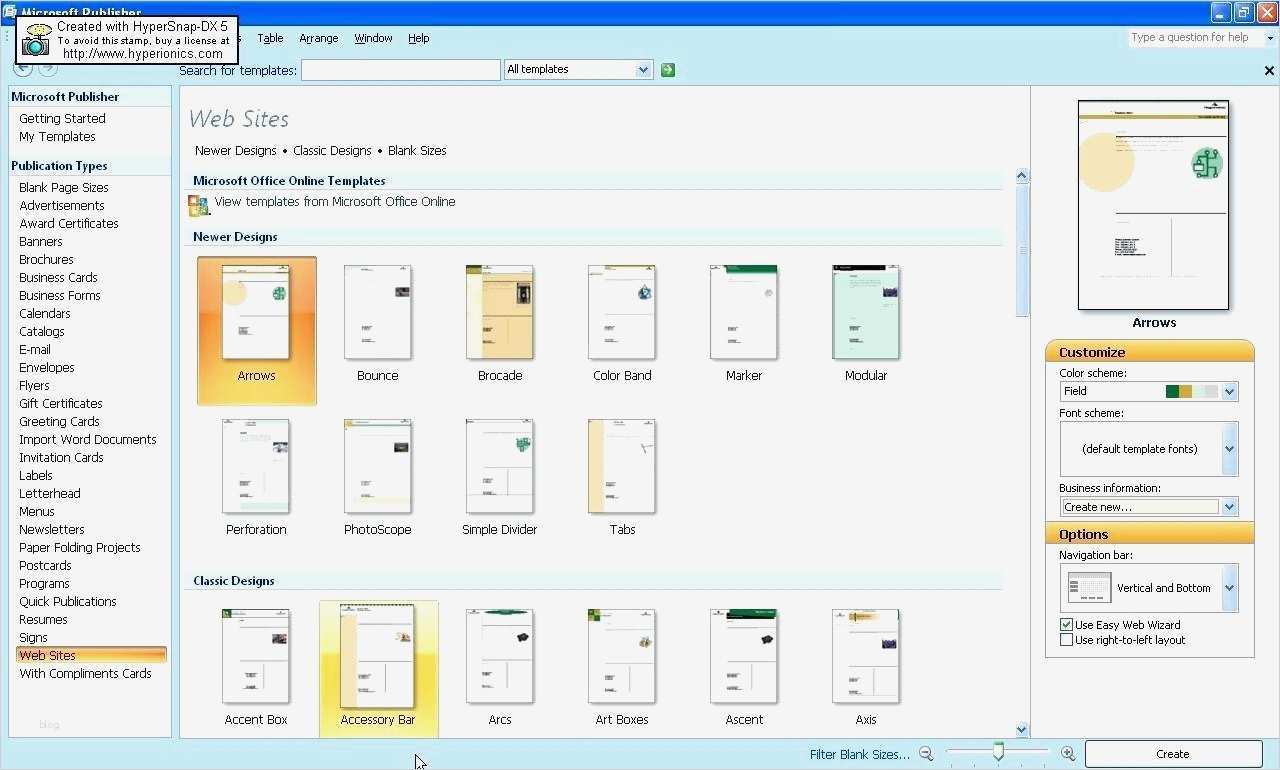Click the zoom in magnifier icon
Viewport: 1280px width, 770px height.
coord(1068,754)
